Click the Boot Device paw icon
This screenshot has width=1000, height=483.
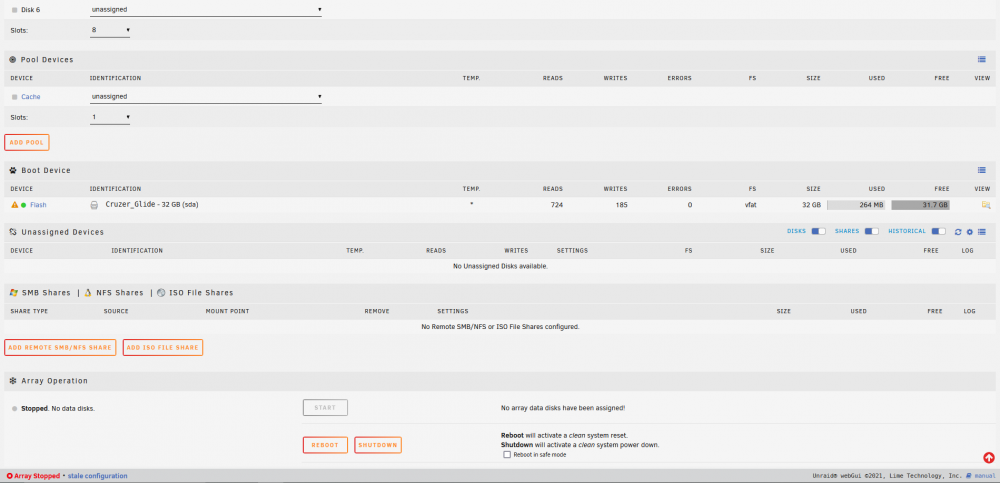pos(13,170)
